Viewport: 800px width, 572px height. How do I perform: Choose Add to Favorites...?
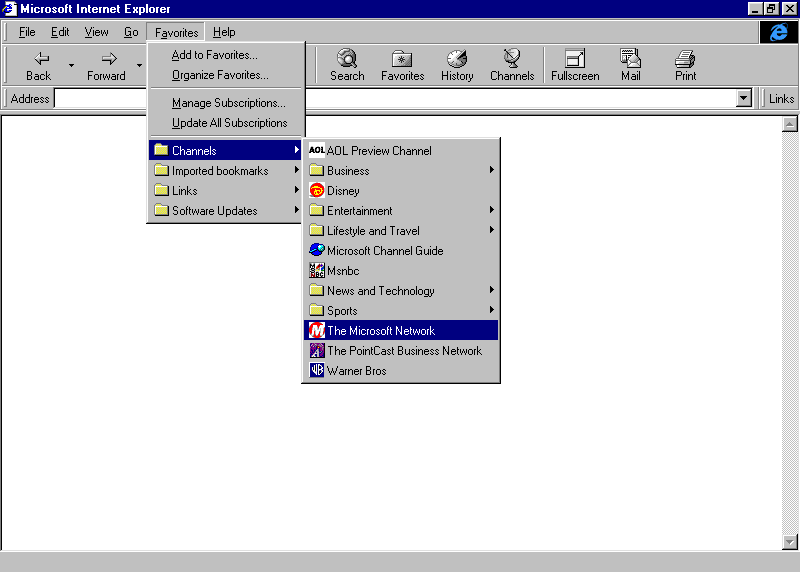[226, 55]
